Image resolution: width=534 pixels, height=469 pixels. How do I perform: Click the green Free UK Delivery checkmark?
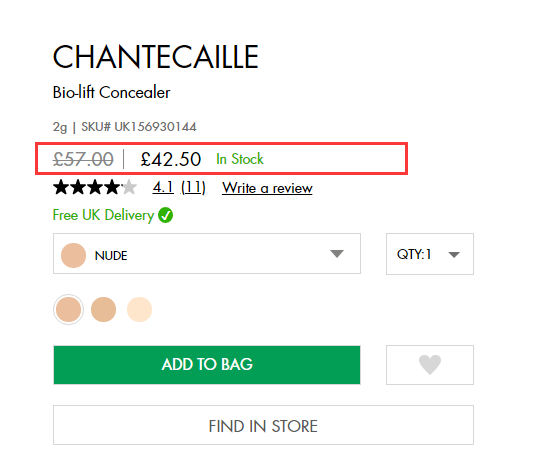tap(166, 215)
